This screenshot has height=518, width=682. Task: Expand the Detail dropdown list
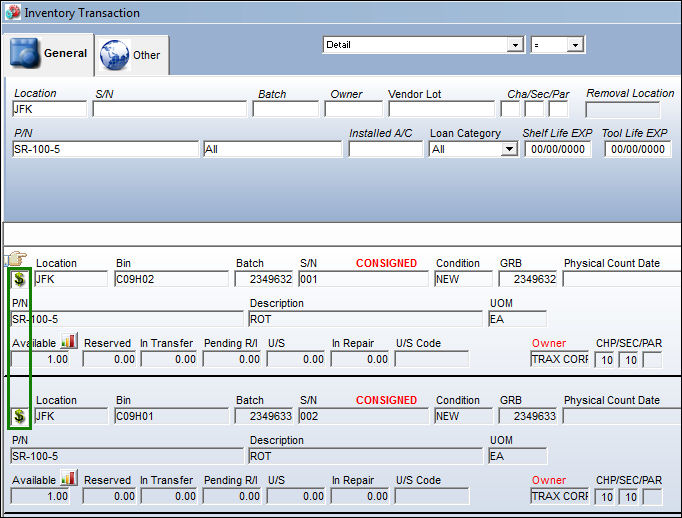515,45
